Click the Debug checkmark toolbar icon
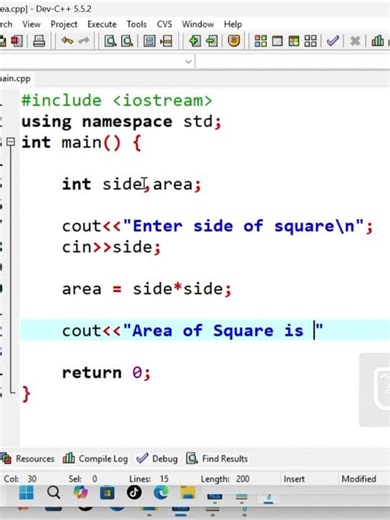Image resolution: width=390 pixels, height=520 pixels. pyautogui.click(x=333, y=41)
